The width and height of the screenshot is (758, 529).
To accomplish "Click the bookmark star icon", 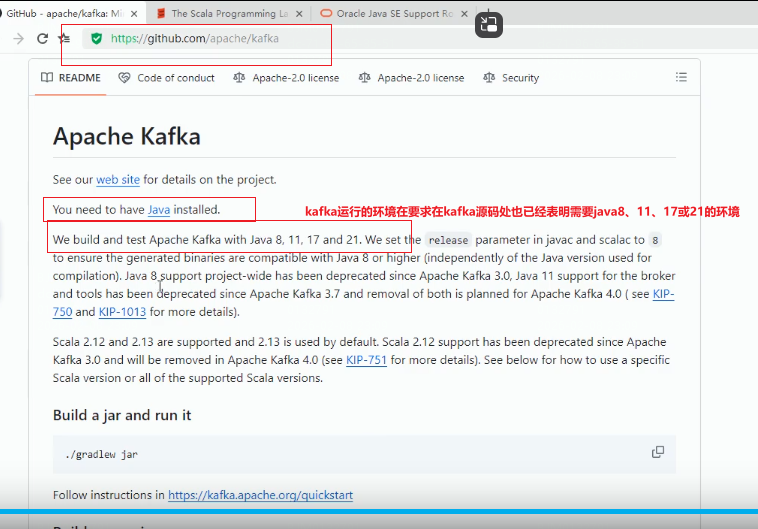I will tap(64, 38).
